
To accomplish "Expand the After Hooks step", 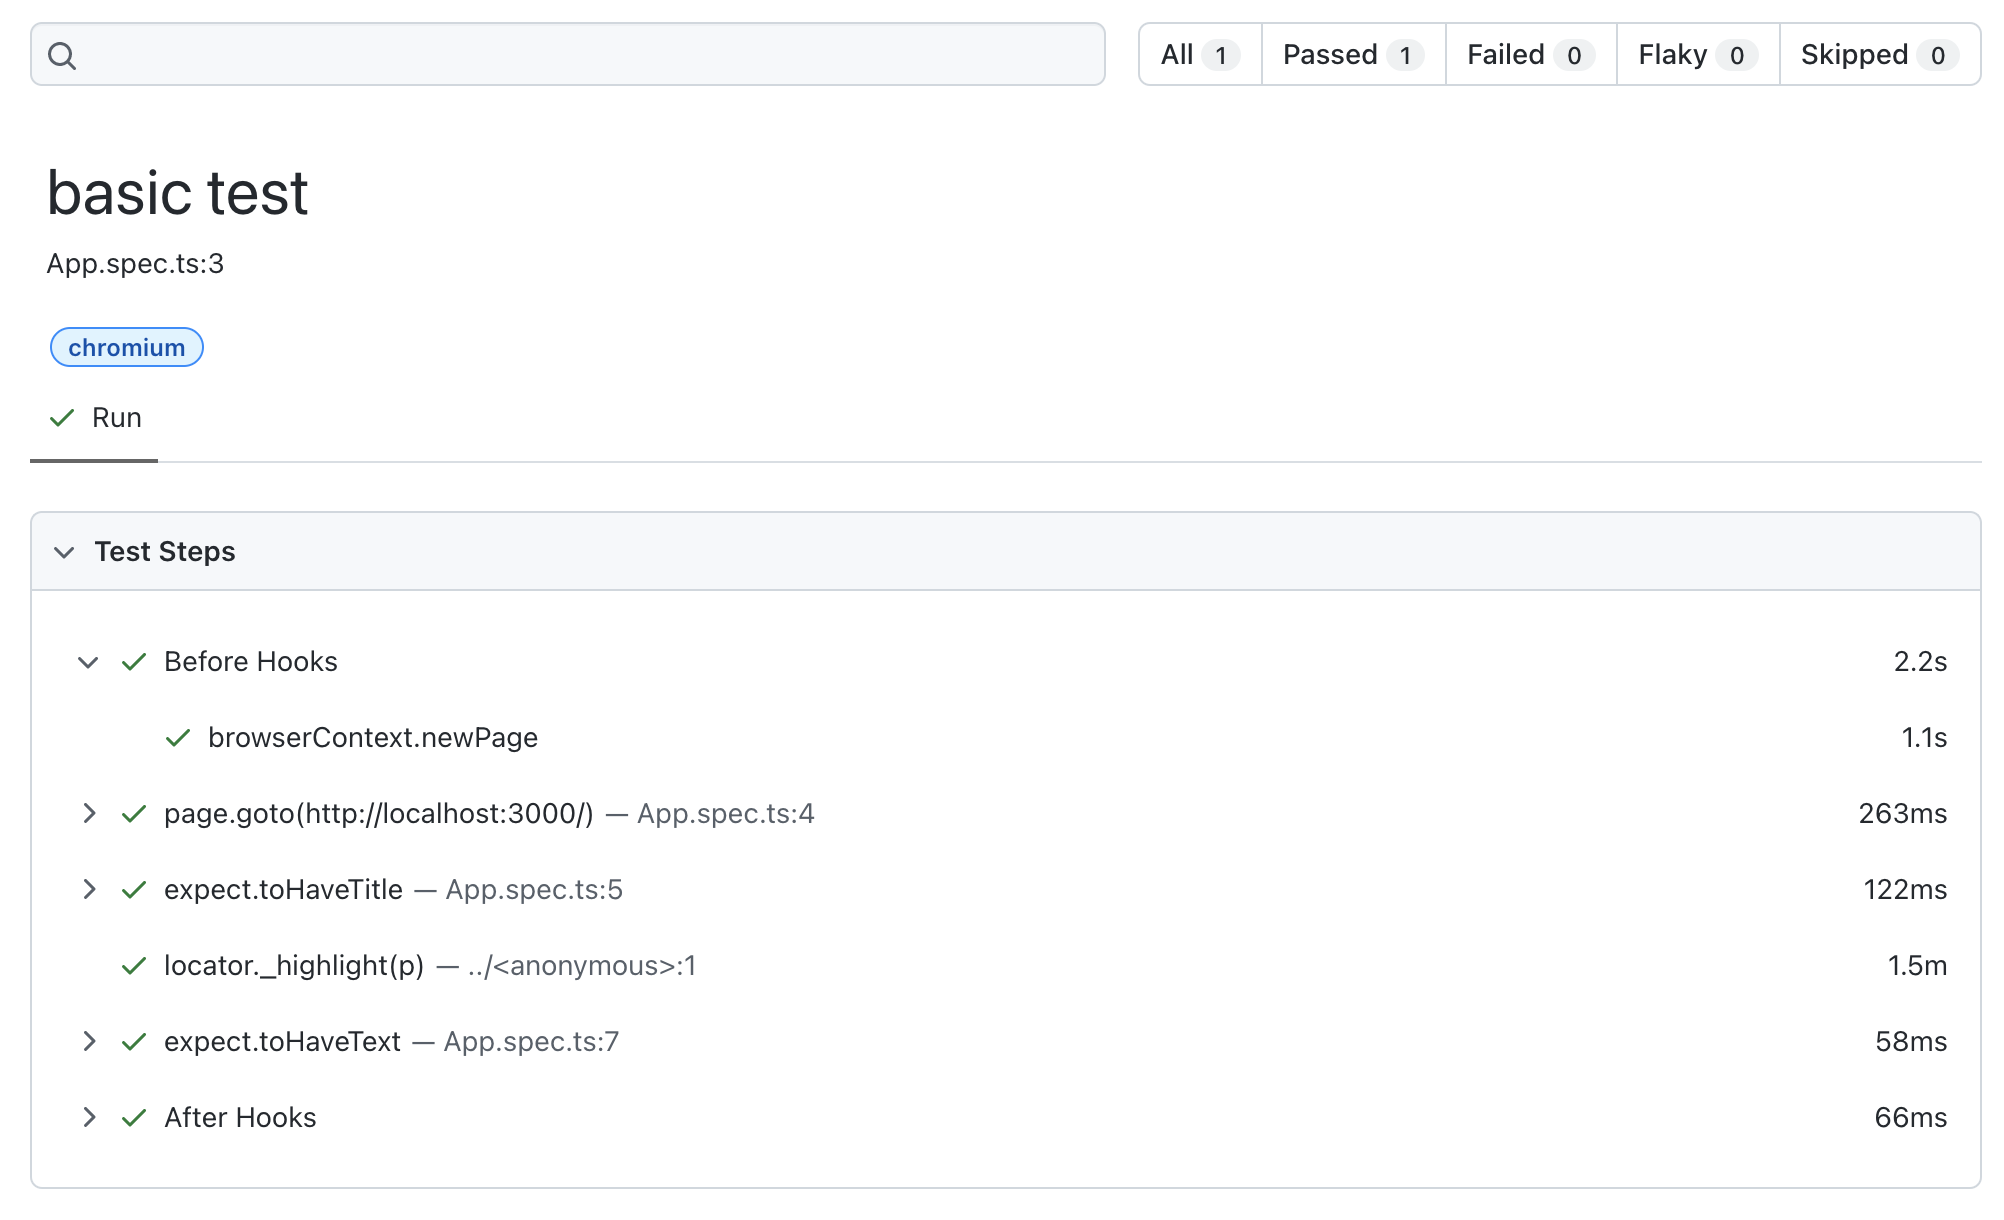I will click(x=90, y=1117).
